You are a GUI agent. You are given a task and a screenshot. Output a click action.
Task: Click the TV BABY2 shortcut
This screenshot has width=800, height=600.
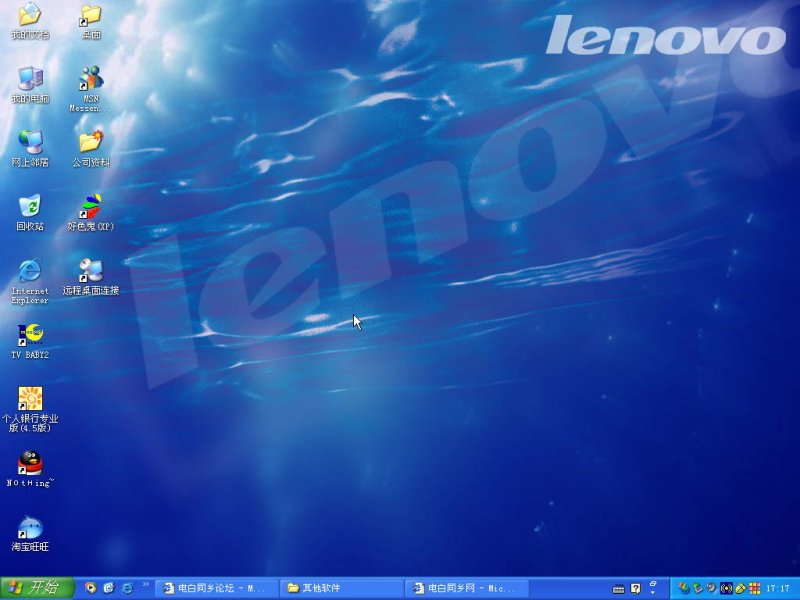(30, 335)
